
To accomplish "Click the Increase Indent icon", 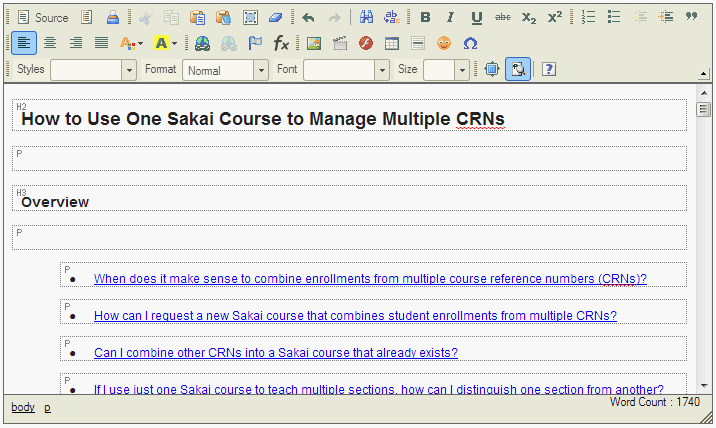I will [666, 18].
